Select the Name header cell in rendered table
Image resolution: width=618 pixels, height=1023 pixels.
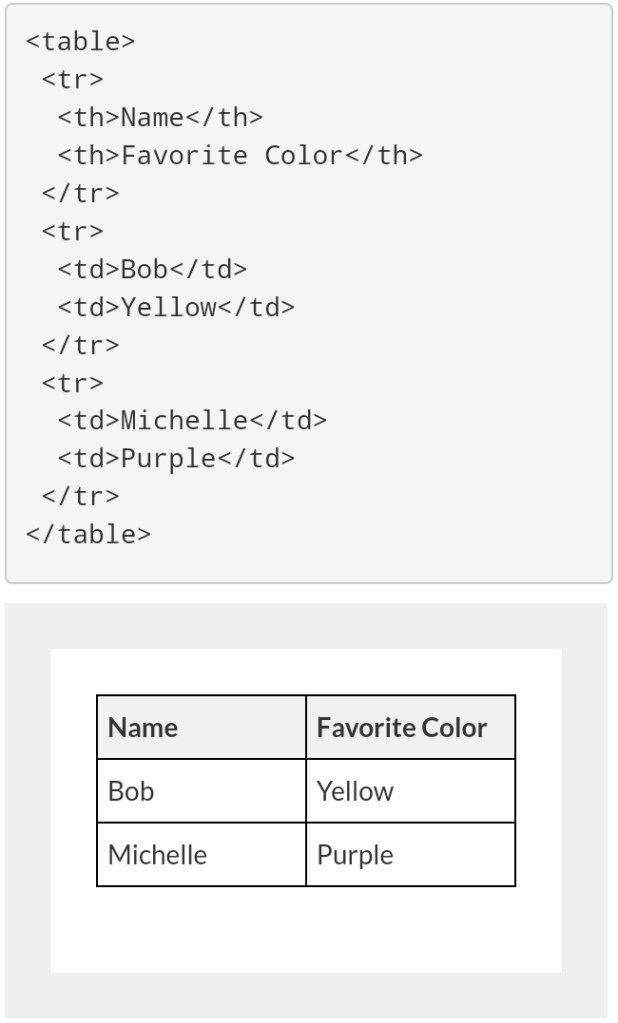[x=201, y=727]
